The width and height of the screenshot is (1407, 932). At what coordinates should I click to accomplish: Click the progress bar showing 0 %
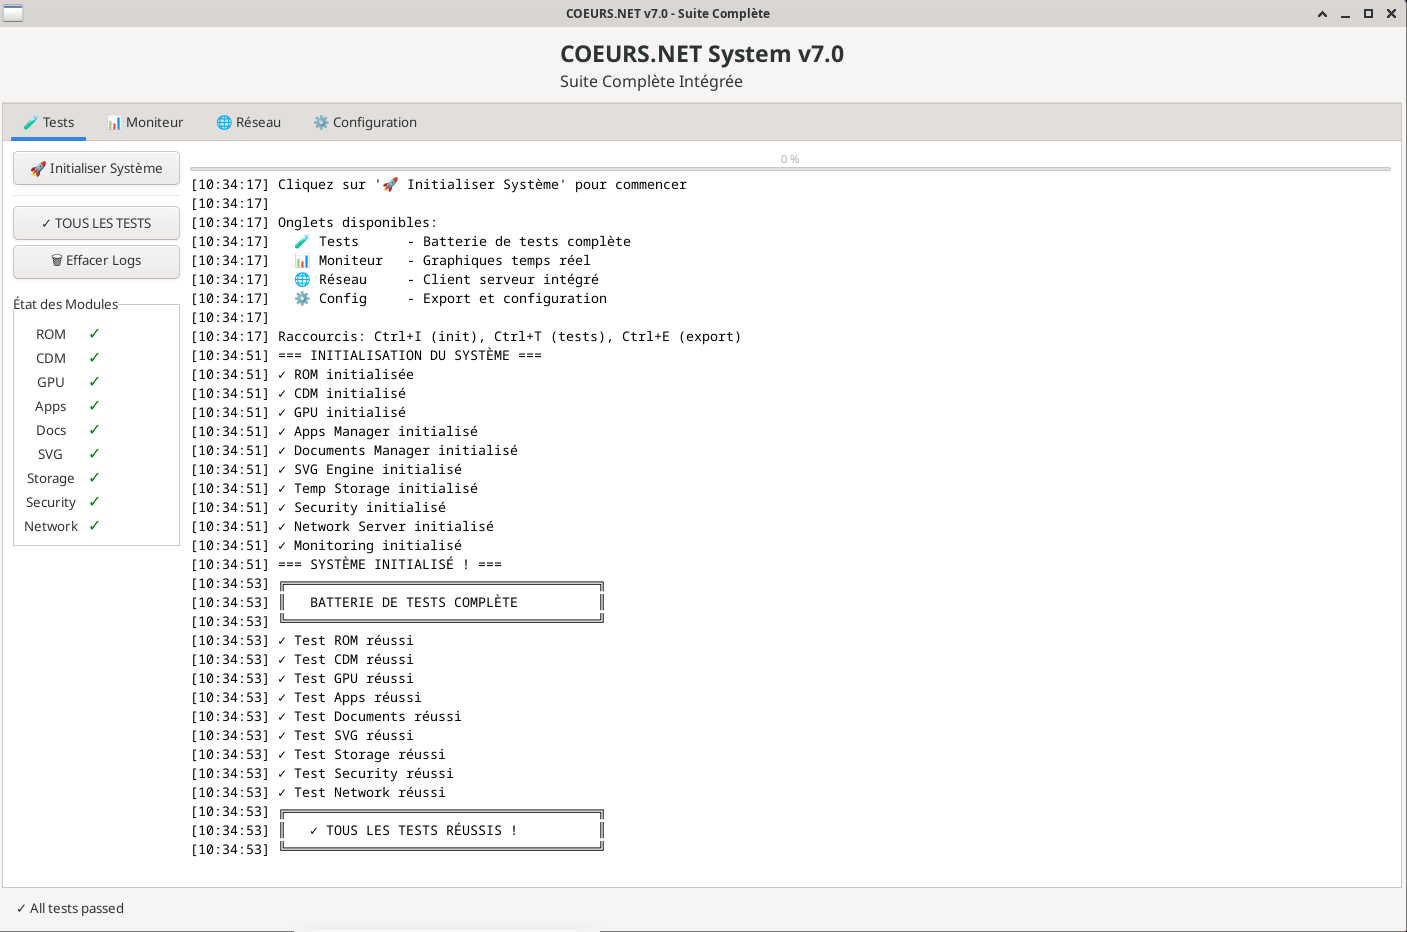click(789, 168)
